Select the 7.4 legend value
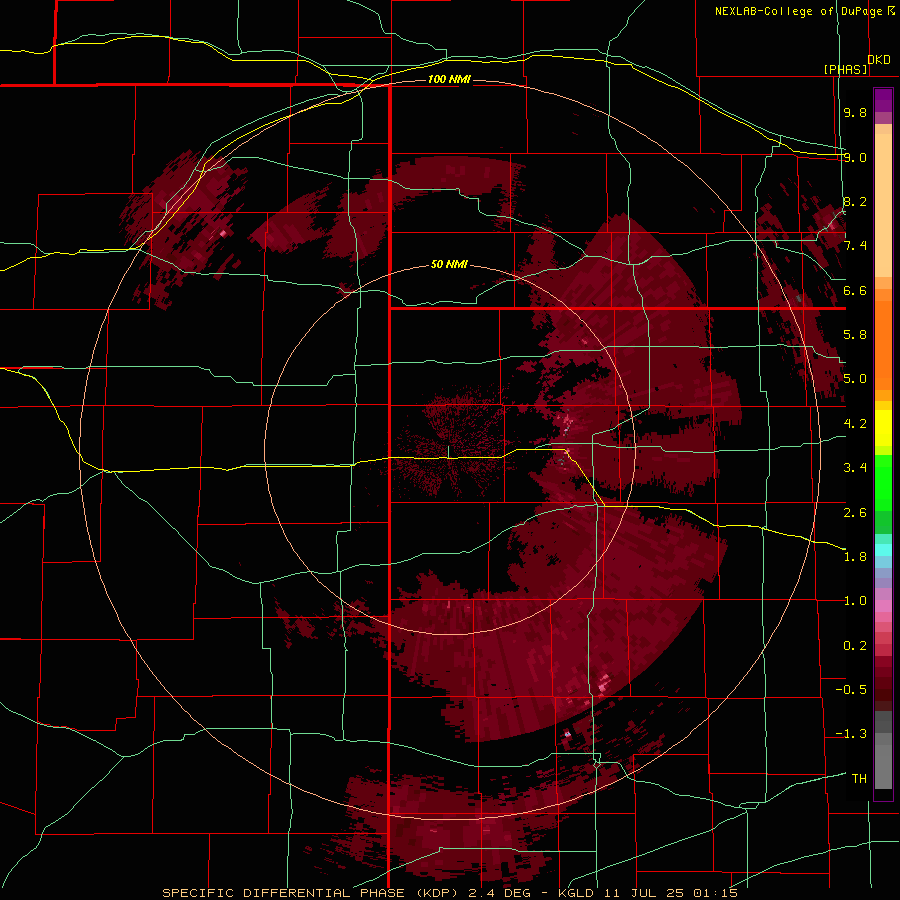This screenshot has height=900, width=900. 855,246
